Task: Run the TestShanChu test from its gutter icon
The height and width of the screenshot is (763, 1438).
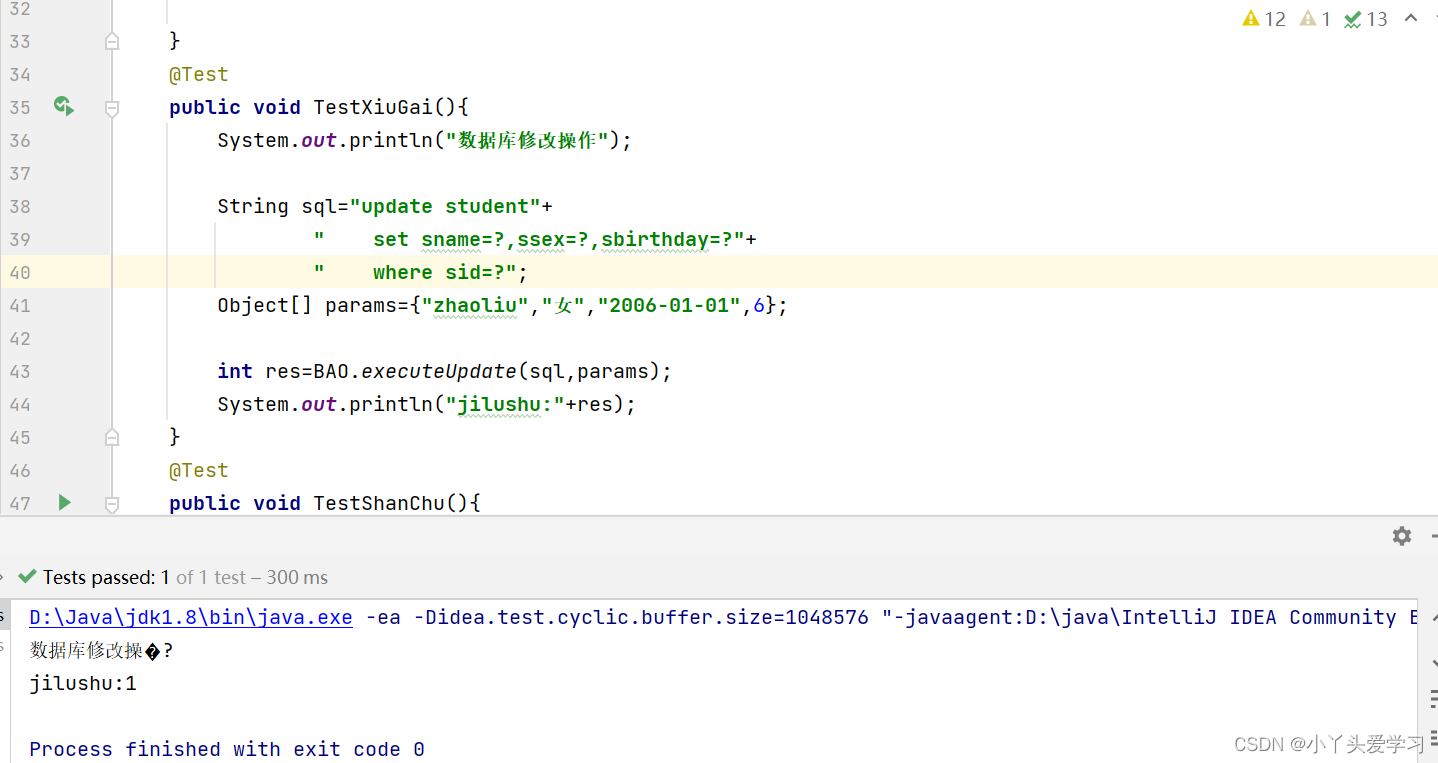Action: 65,502
